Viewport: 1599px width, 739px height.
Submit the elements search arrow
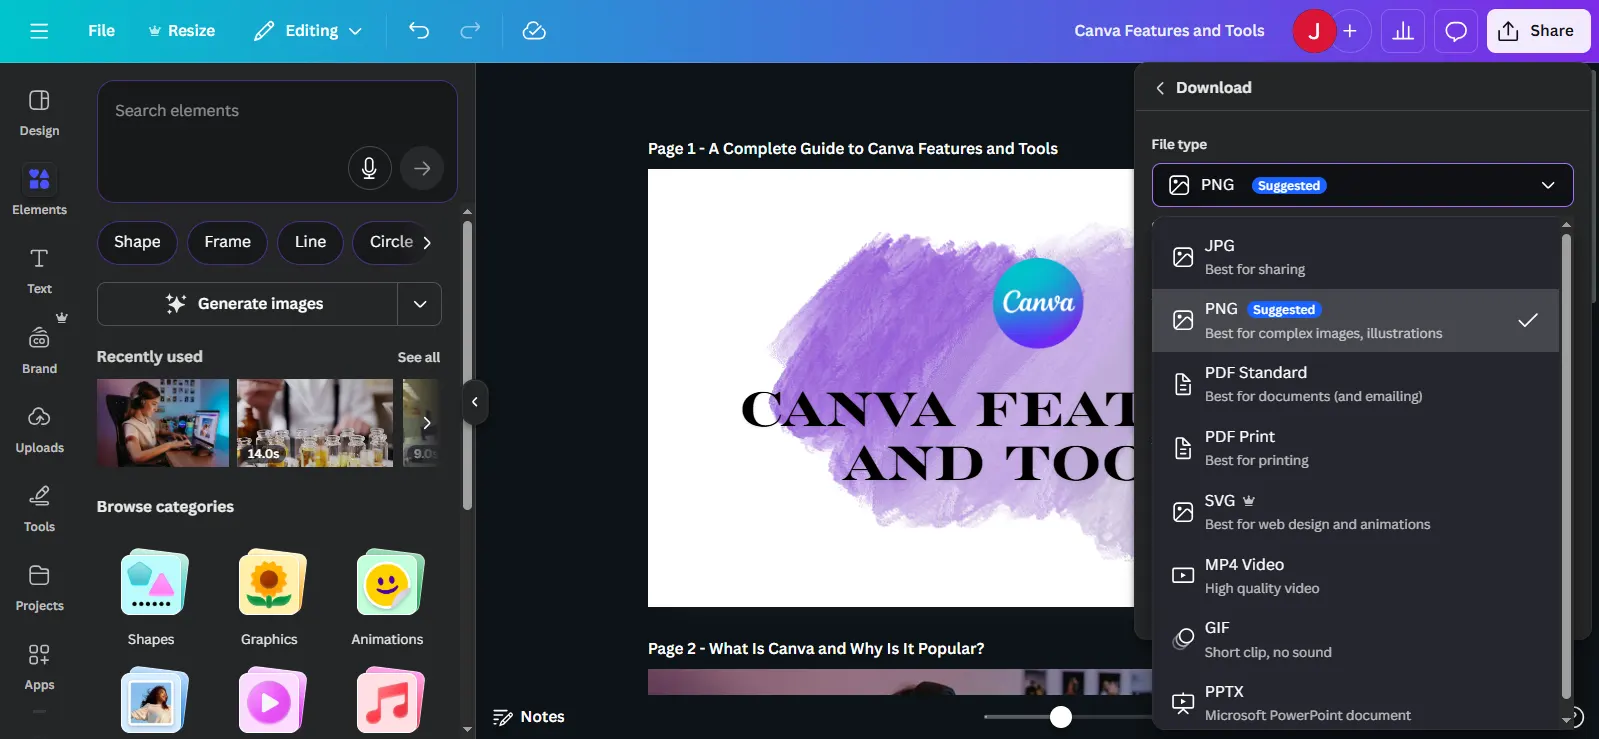point(422,168)
